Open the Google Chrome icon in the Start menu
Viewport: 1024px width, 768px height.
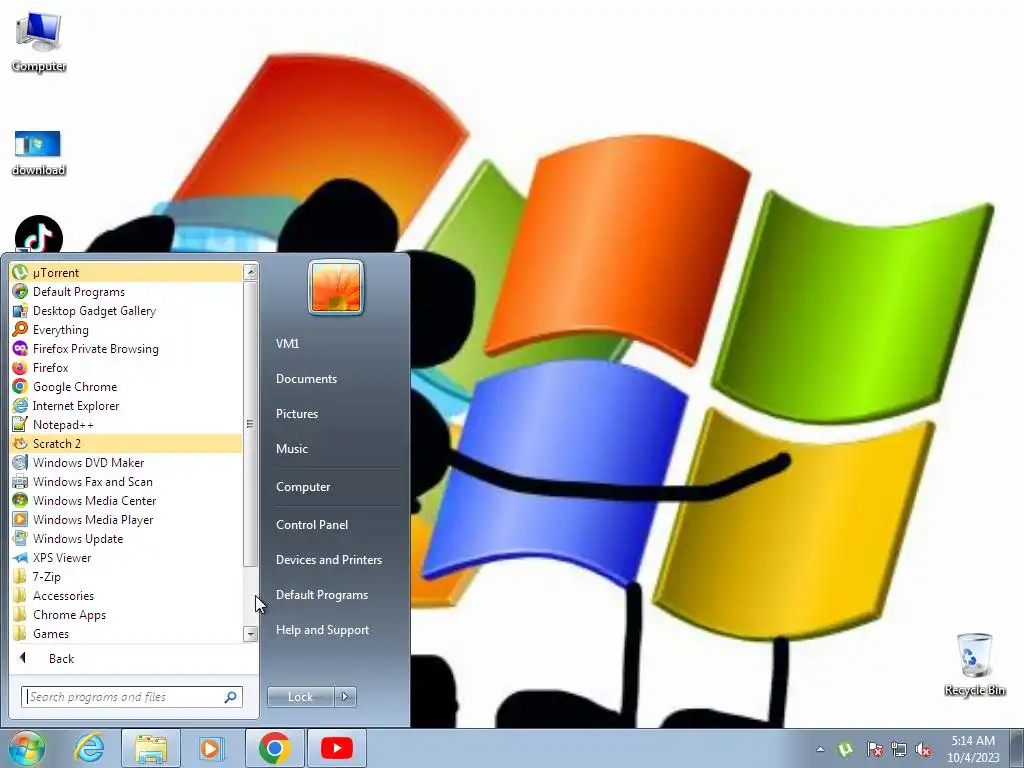(20, 386)
